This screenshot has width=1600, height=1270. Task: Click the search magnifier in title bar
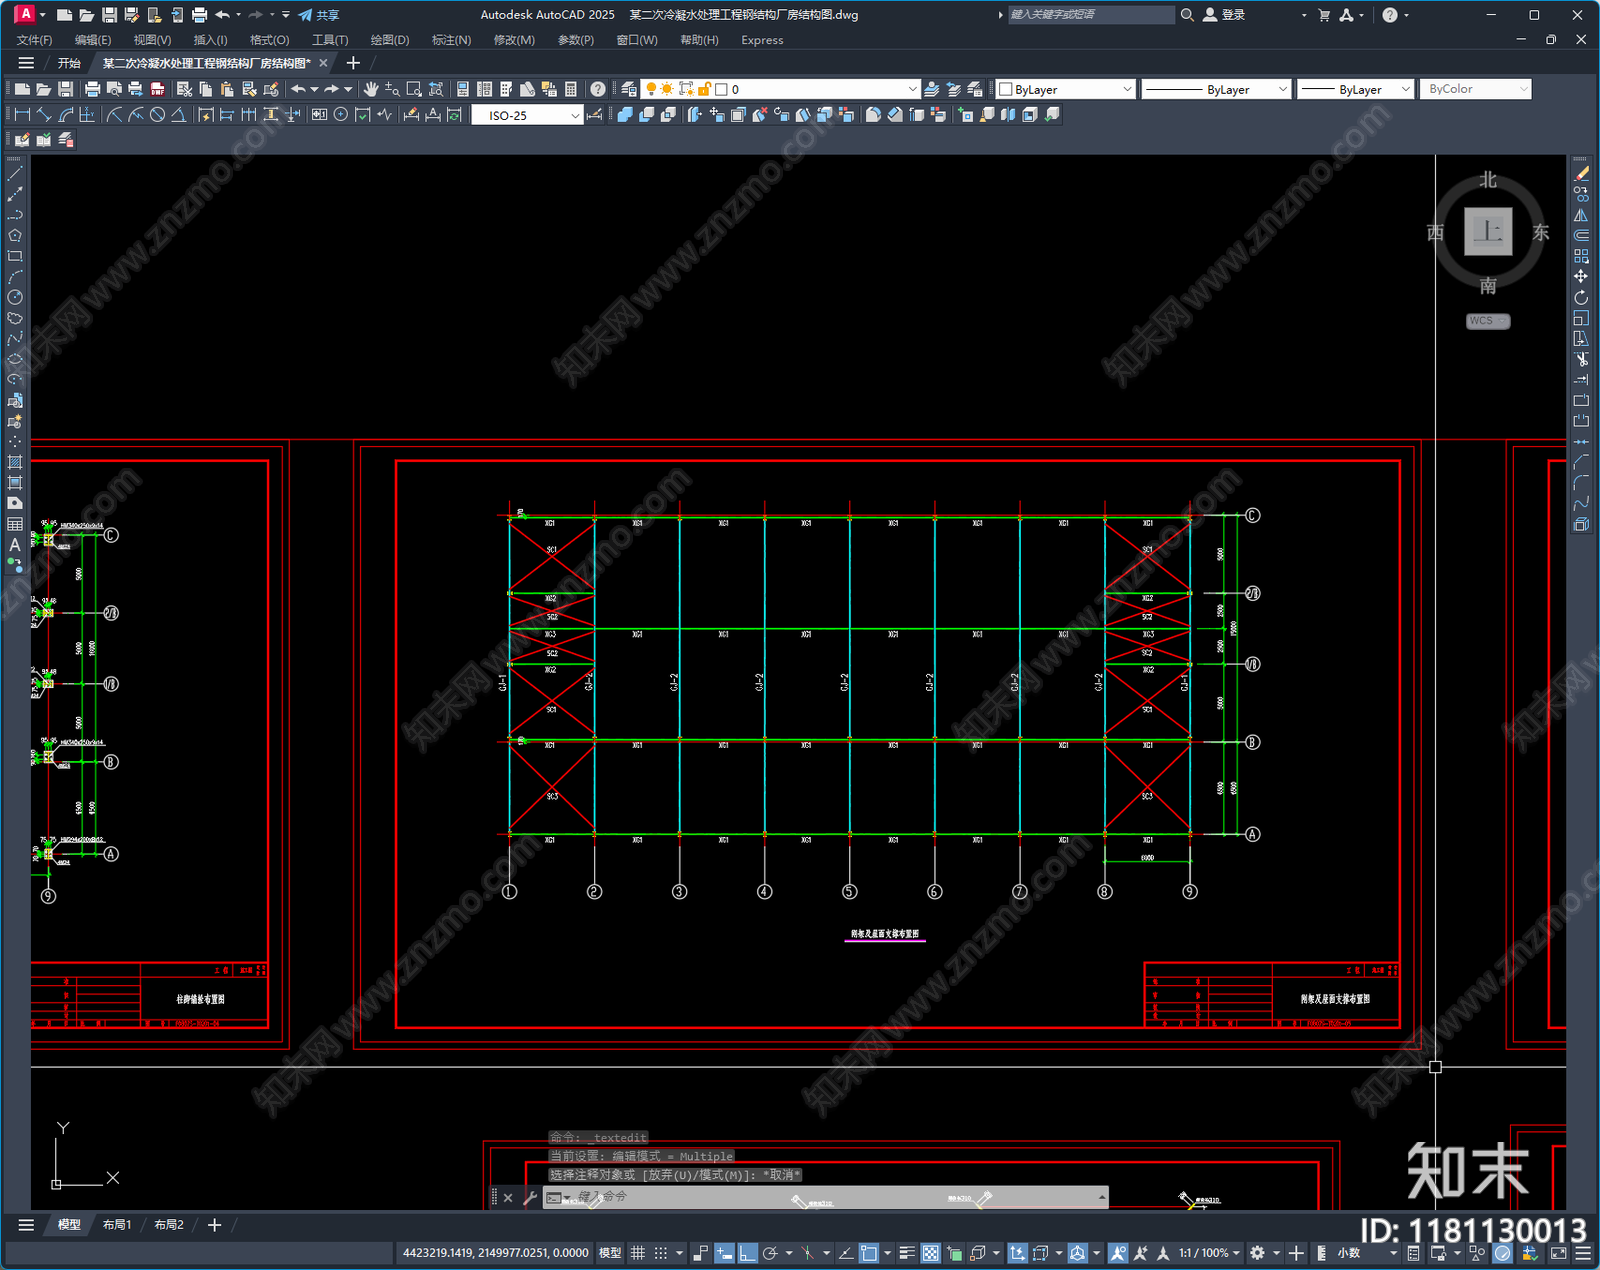(1187, 15)
